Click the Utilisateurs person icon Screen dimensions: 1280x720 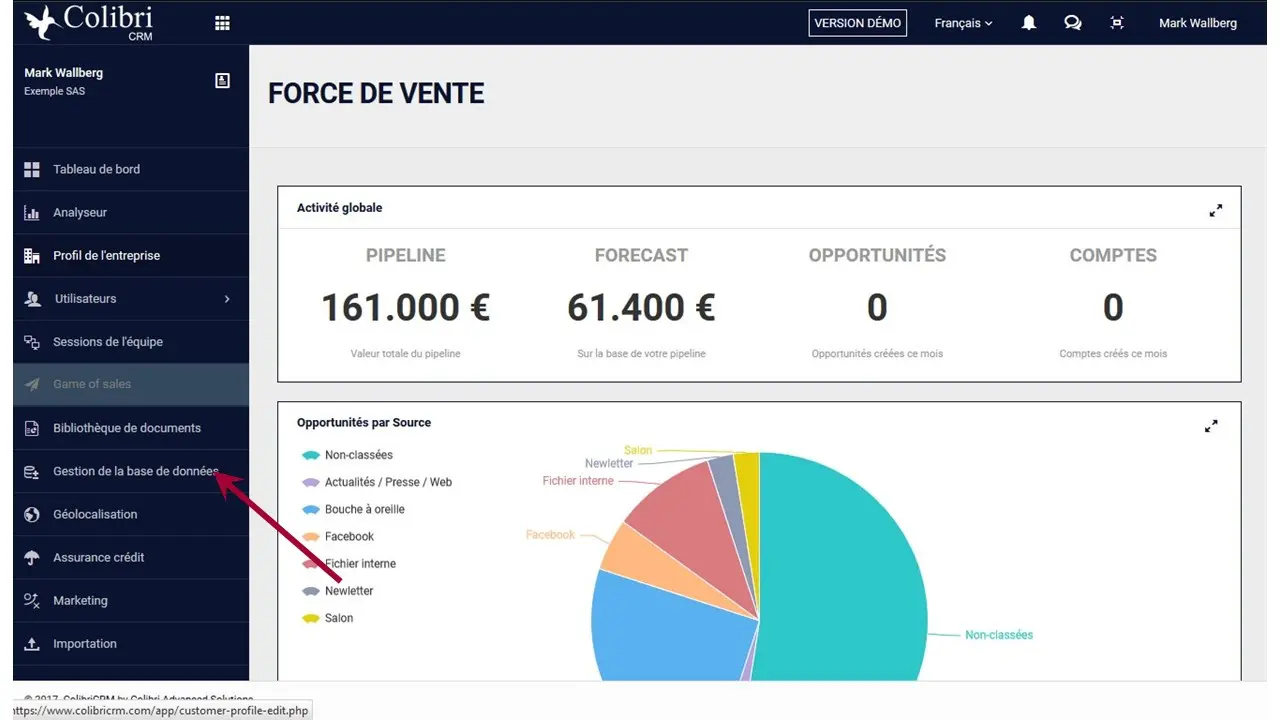(33, 299)
